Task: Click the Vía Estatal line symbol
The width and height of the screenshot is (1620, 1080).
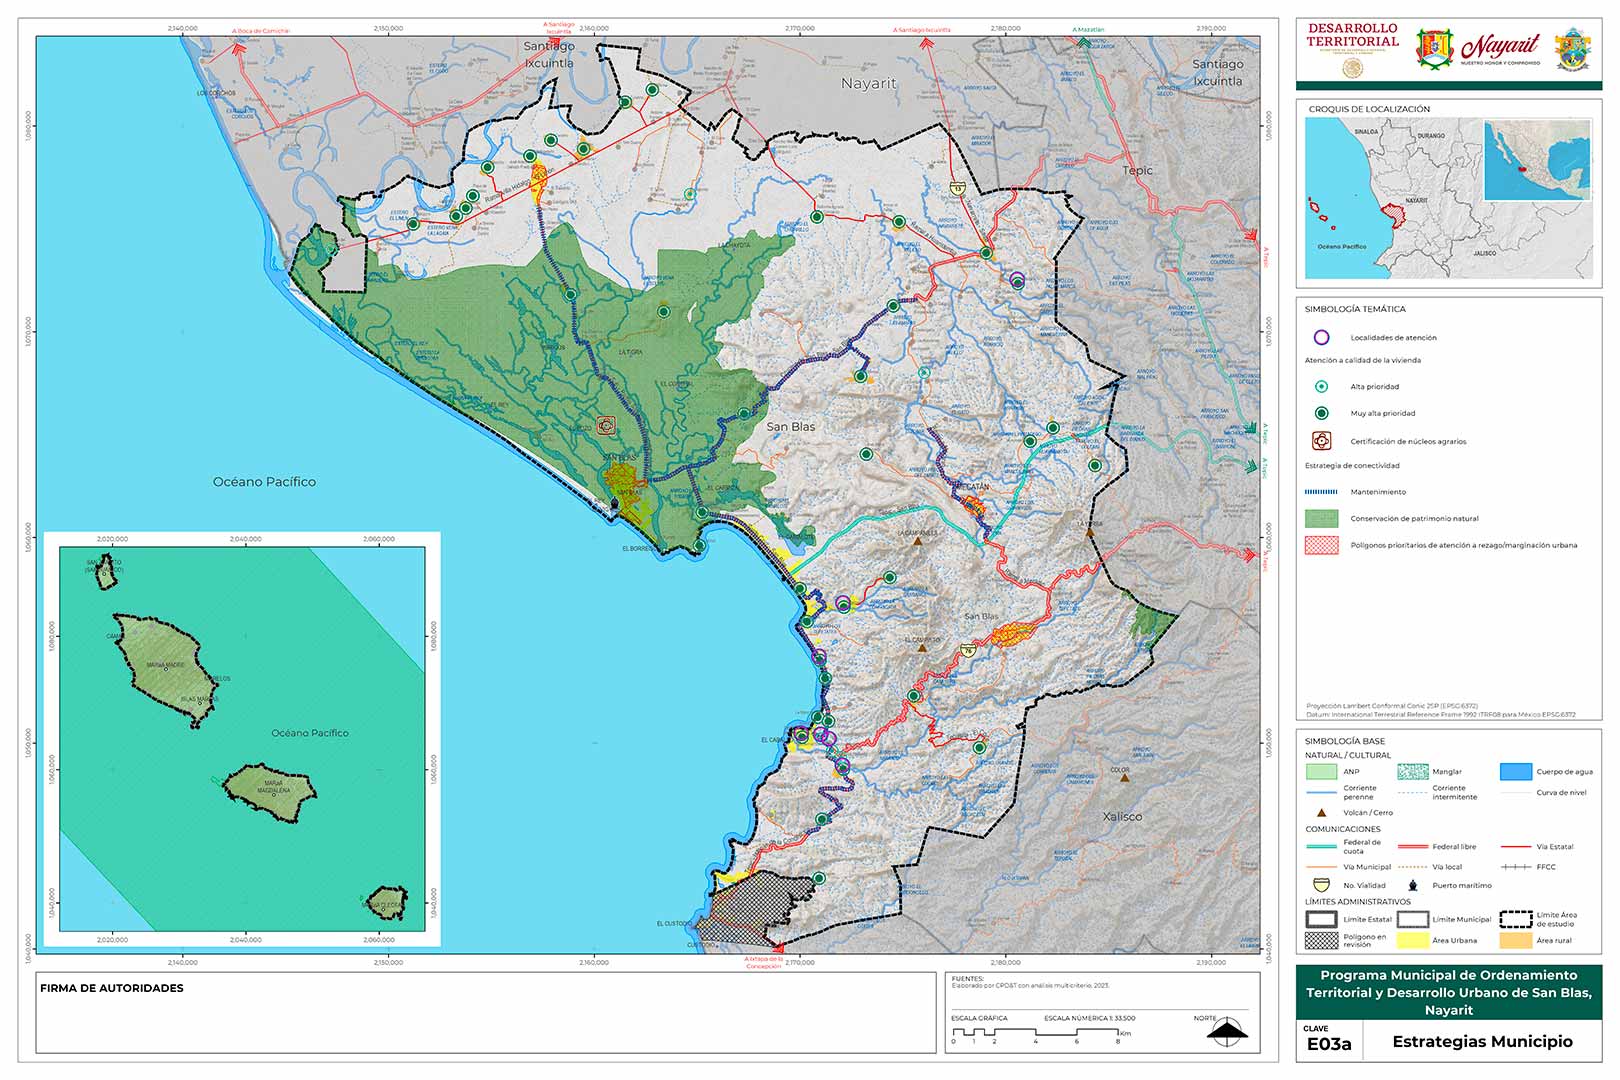Action: [x=1516, y=847]
